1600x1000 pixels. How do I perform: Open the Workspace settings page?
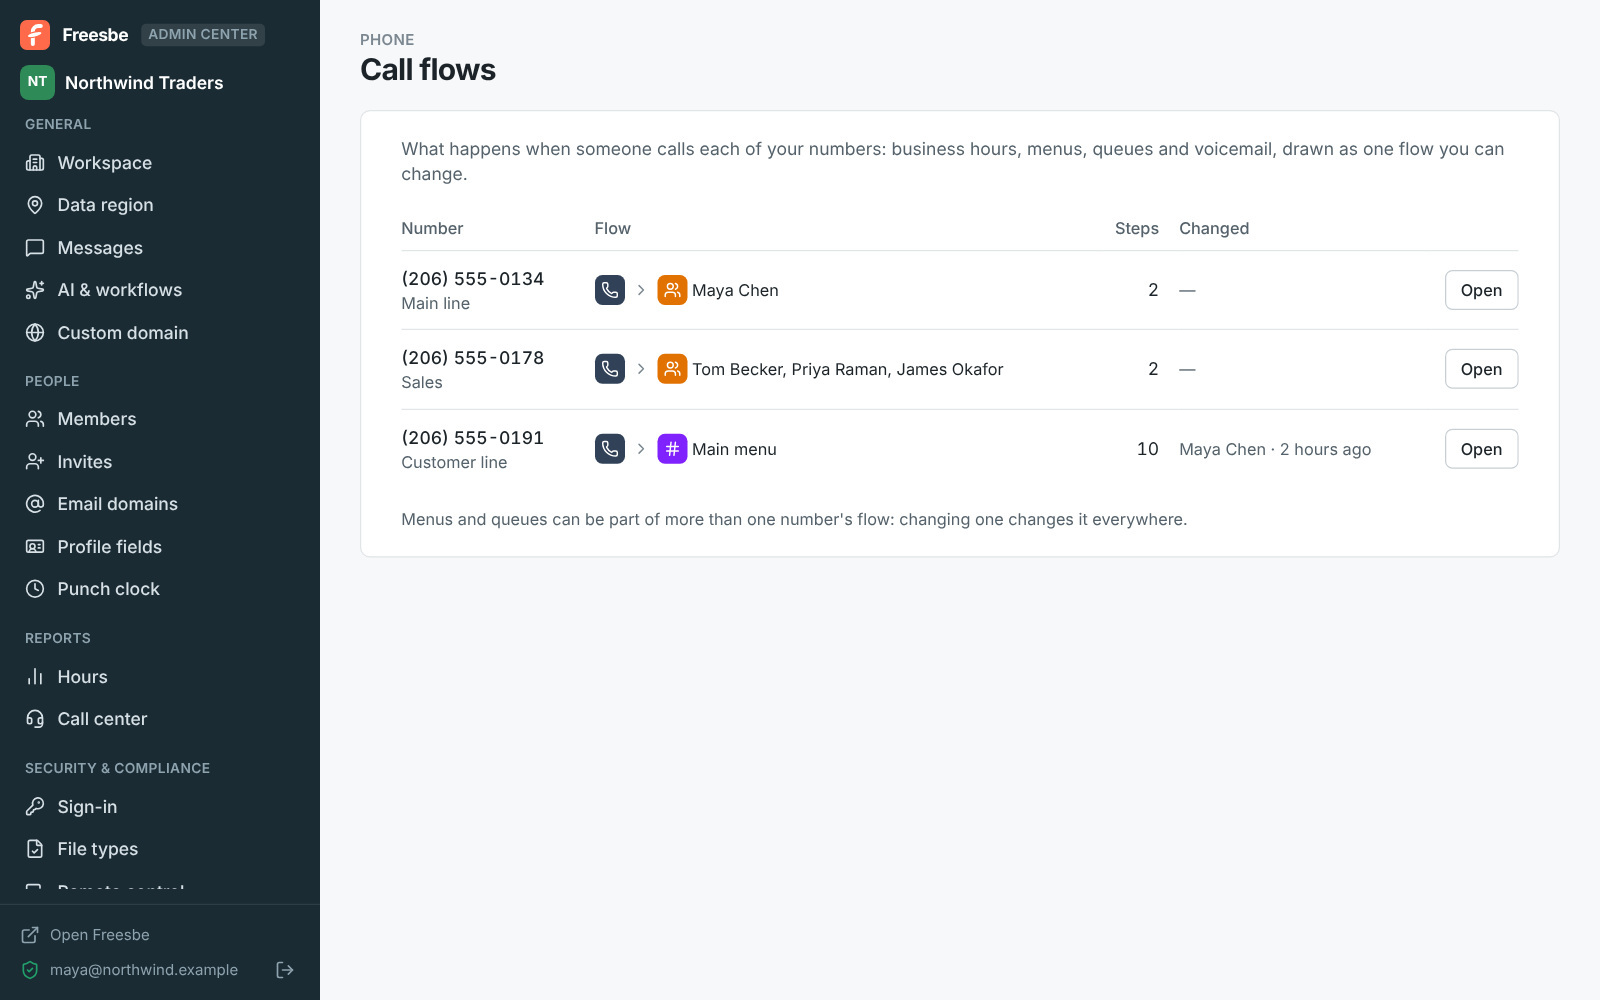pos(160,163)
